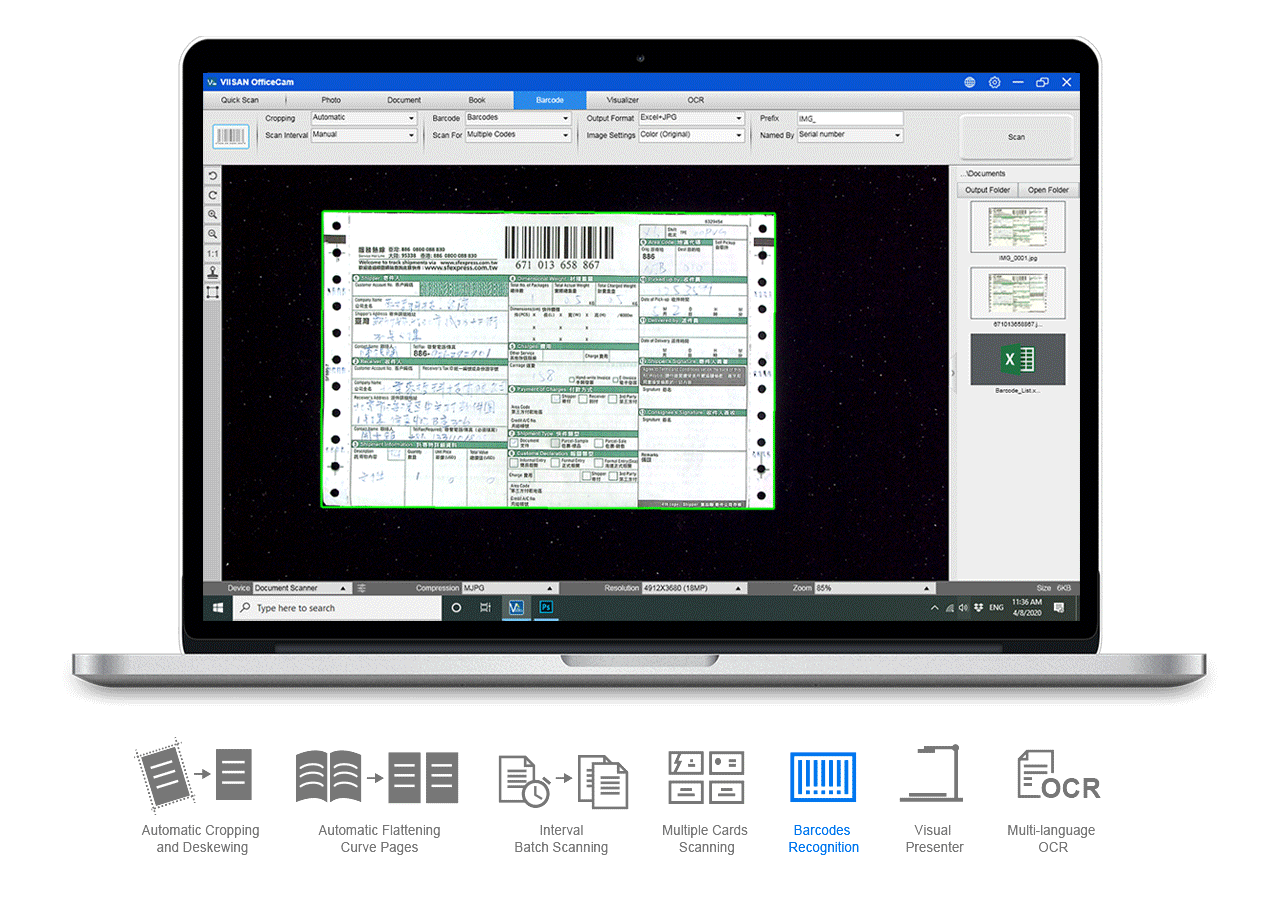Switch to the Book tab
1280x908 pixels.
coord(477,100)
